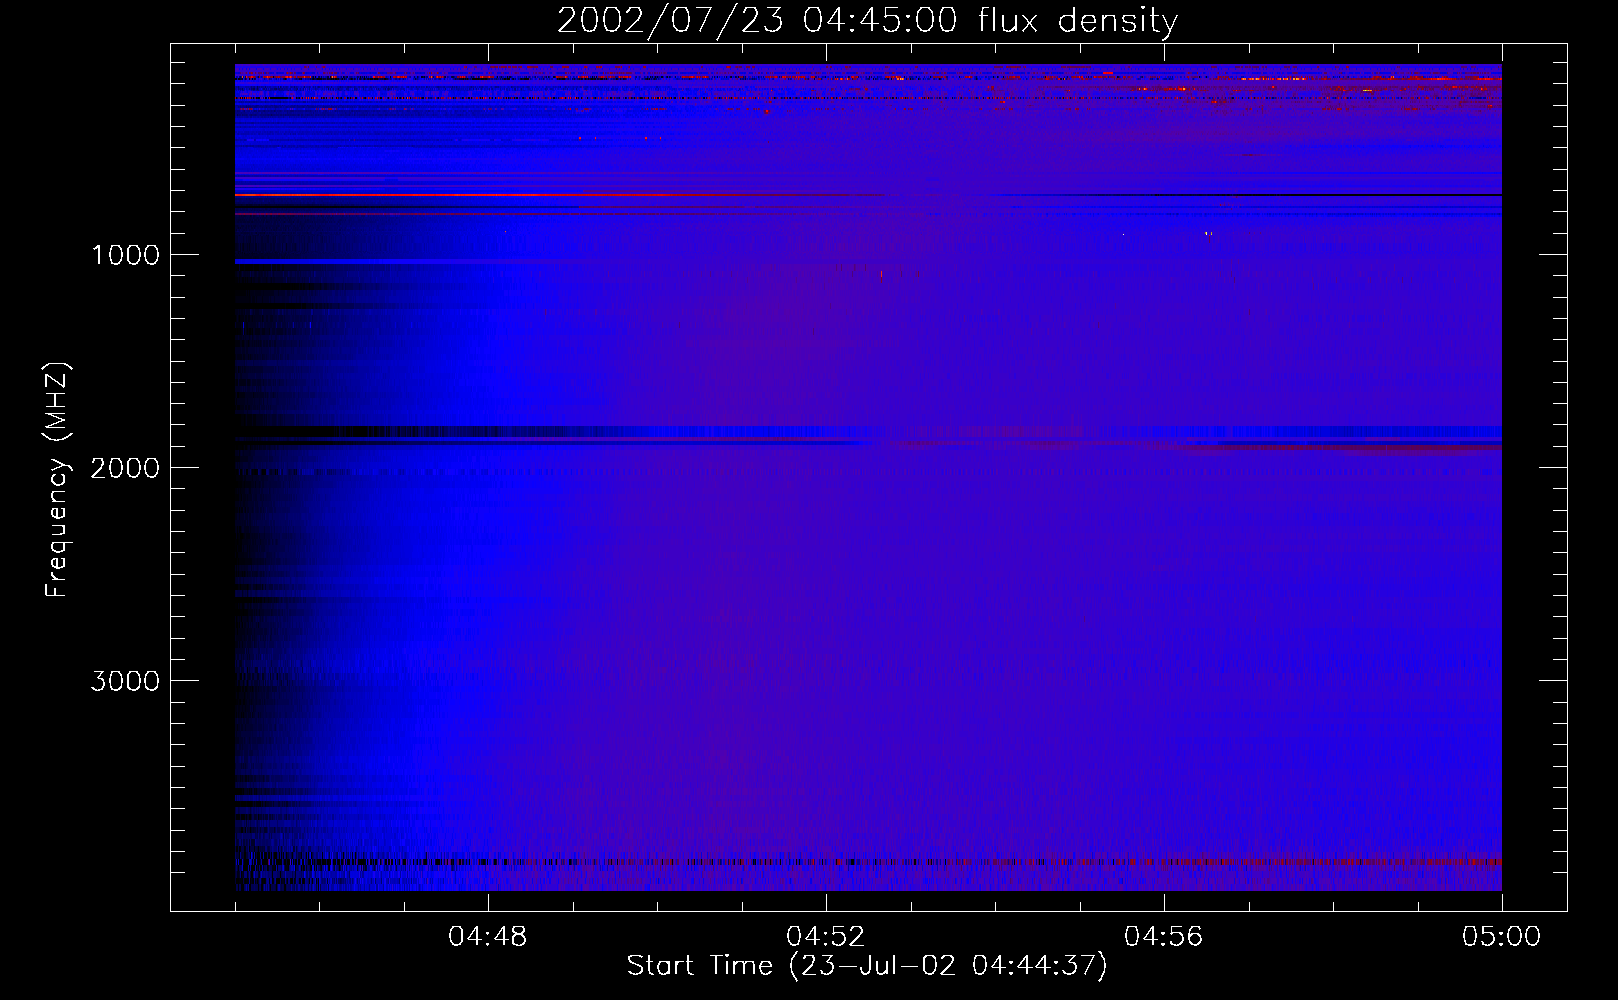The width and height of the screenshot is (1618, 1000).
Task: Click the 04:48 time tick label
Action: pos(488,937)
